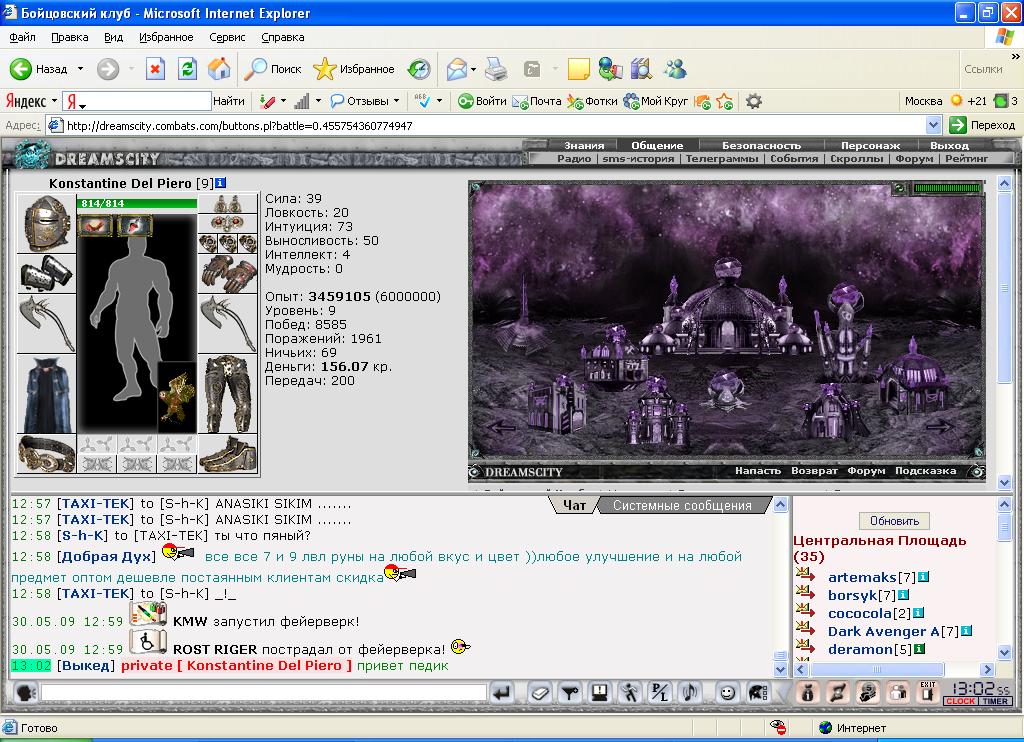Click Напасть under the city map
Image resolution: width=1024 pixels, height=742 pixels.
(x=758, y=470)
